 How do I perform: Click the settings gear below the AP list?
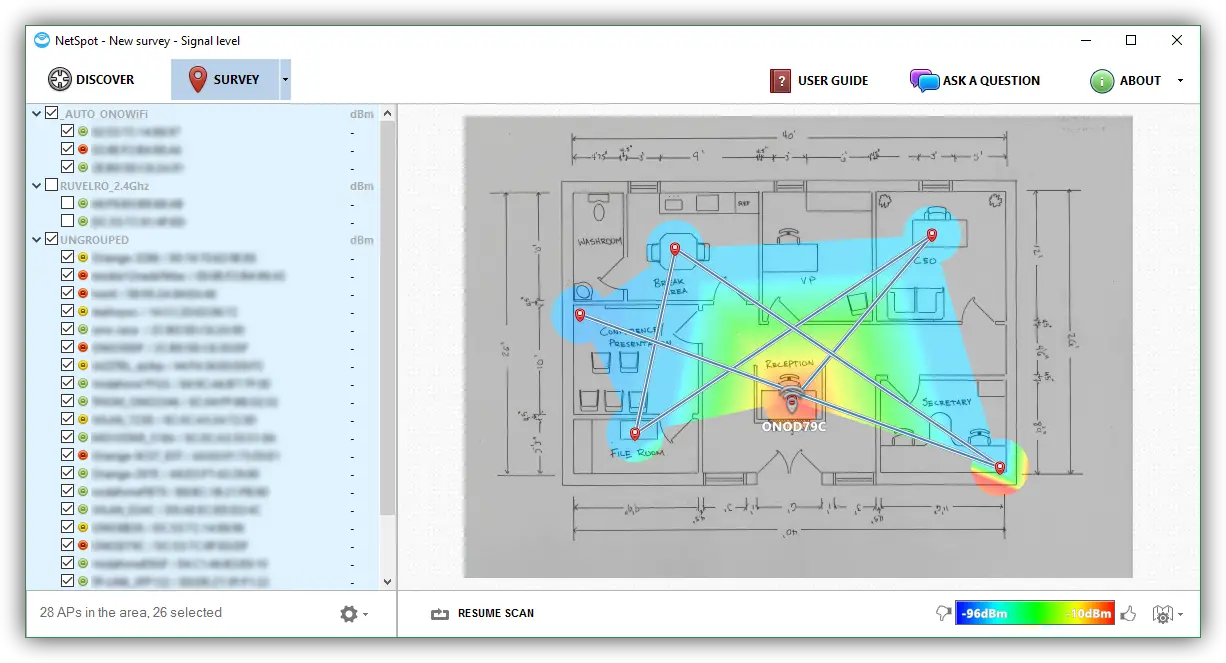tap(349, 614)
